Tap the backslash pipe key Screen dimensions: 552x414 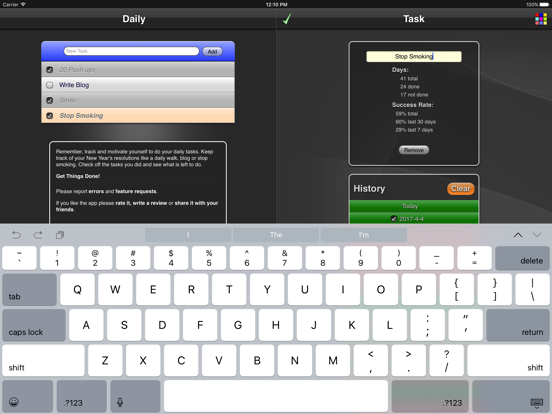(x=532, y=290)
